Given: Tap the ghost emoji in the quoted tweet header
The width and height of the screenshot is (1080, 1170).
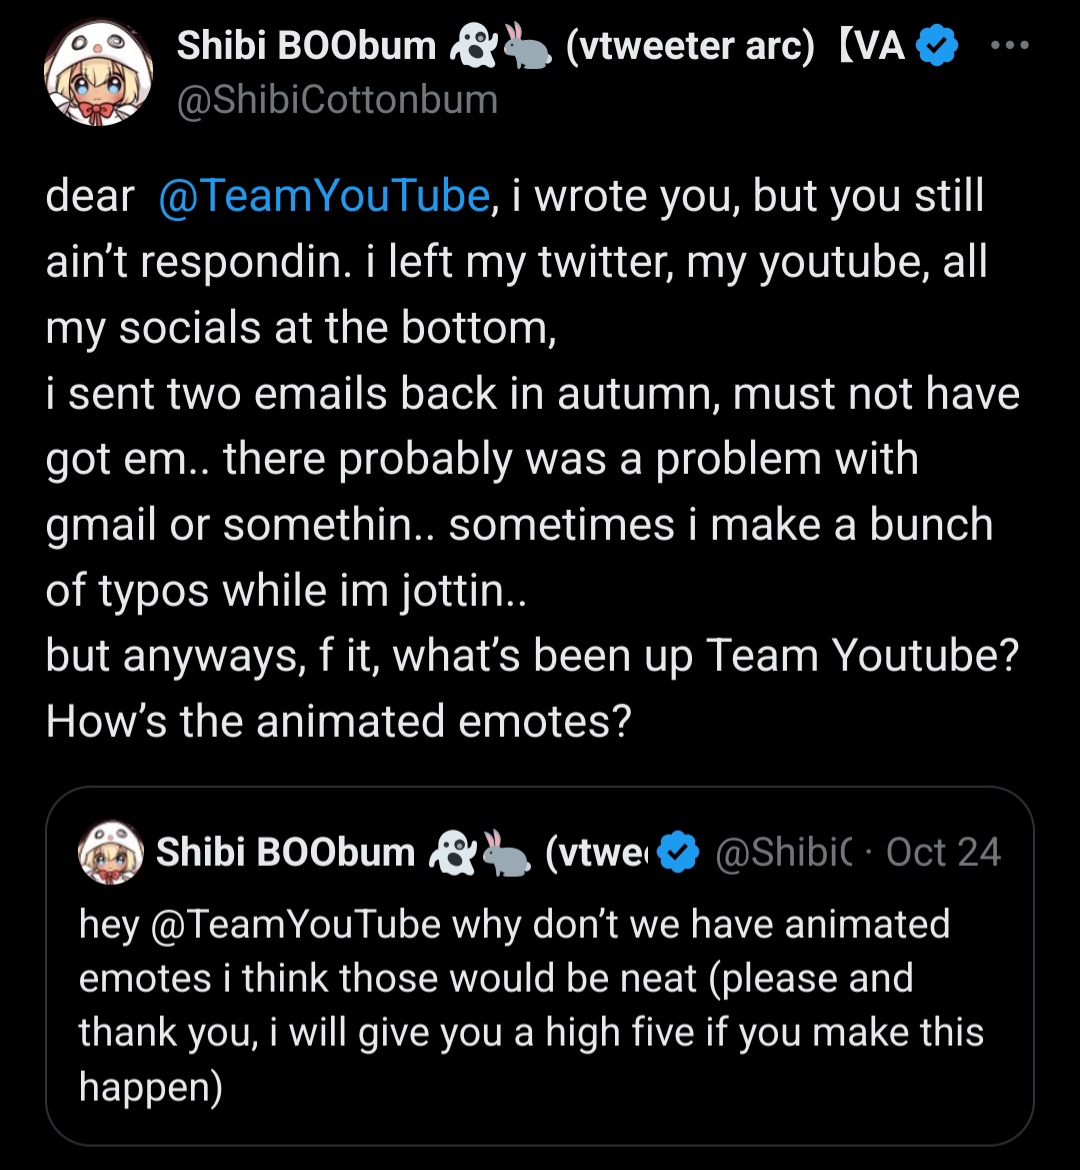Looking at the screenshot, I should tap(448, 853).
